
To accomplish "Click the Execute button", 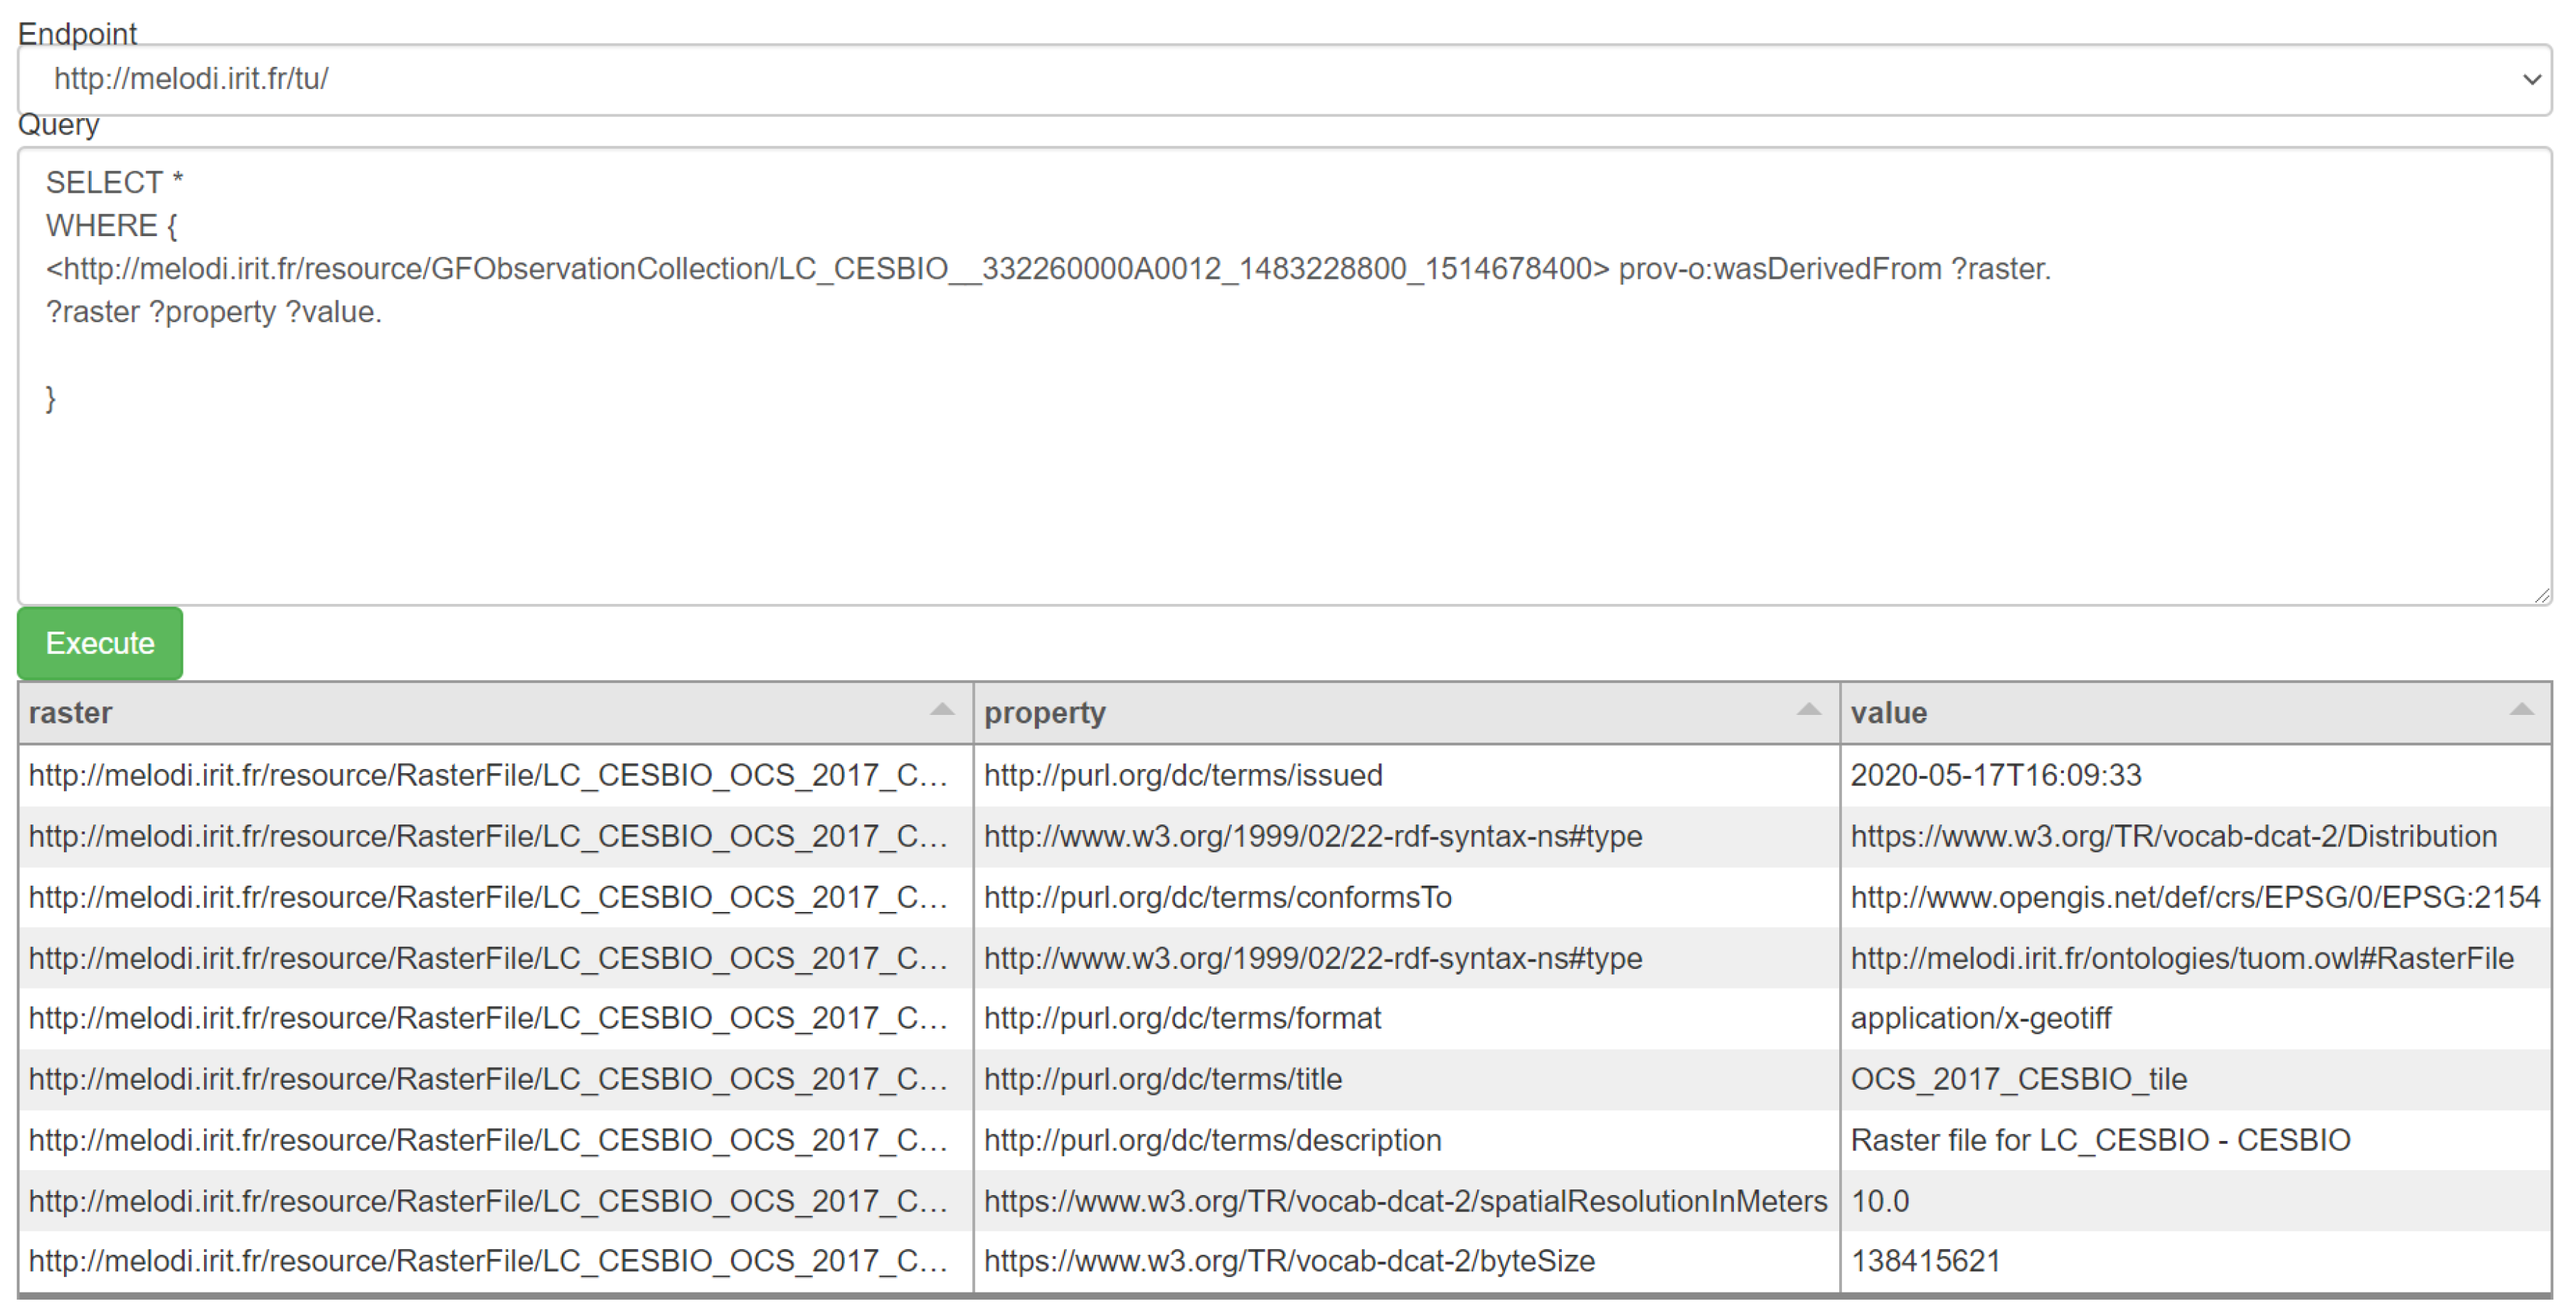I will (x=100, y=643).
